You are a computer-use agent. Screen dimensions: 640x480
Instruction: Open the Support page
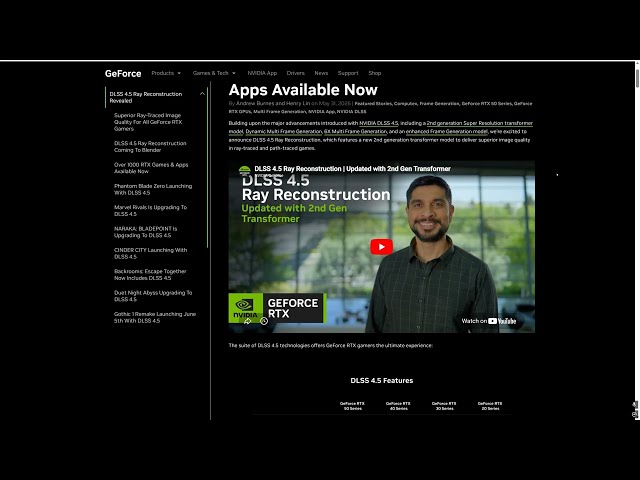[348, 73]
